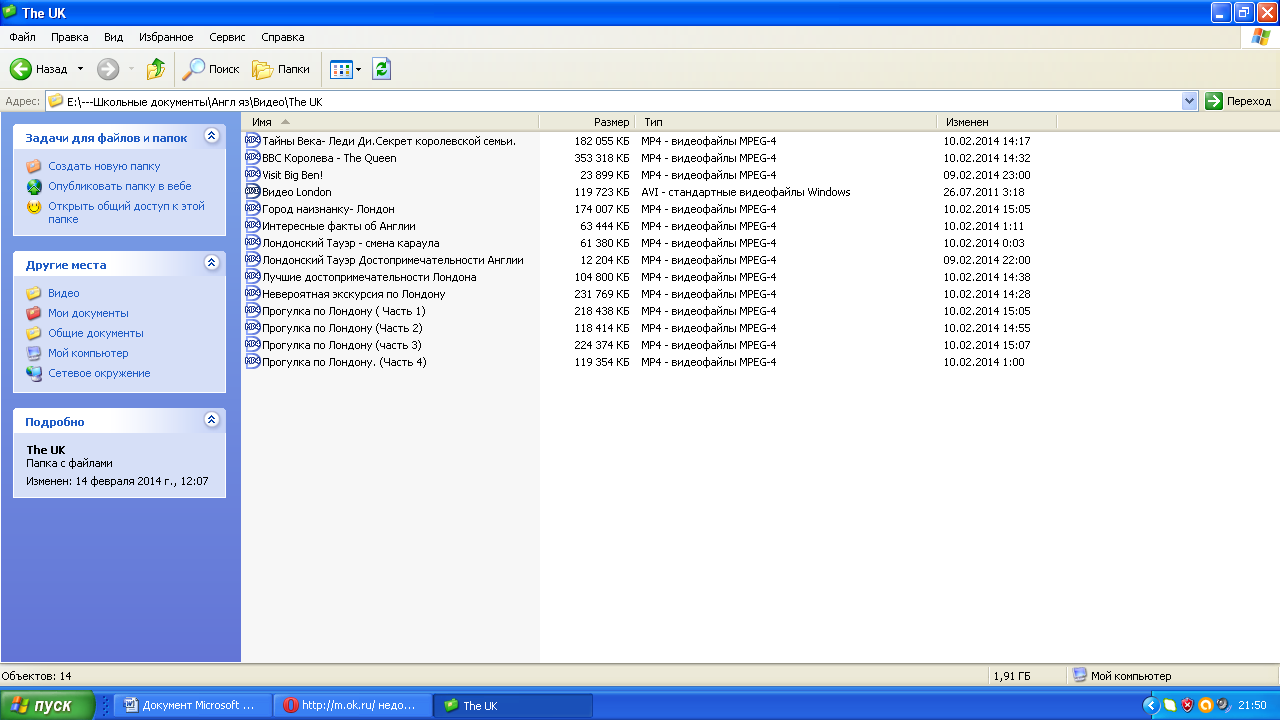Open the Правка menu

(x=70, y=37)
